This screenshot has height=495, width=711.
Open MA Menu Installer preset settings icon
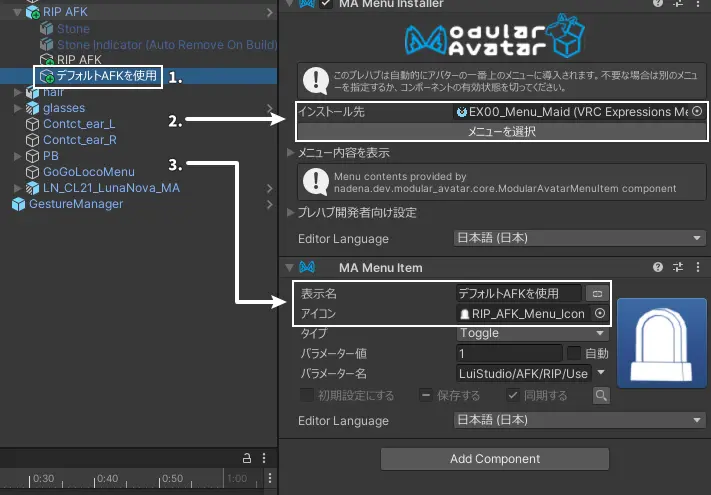tap(678, 4)
